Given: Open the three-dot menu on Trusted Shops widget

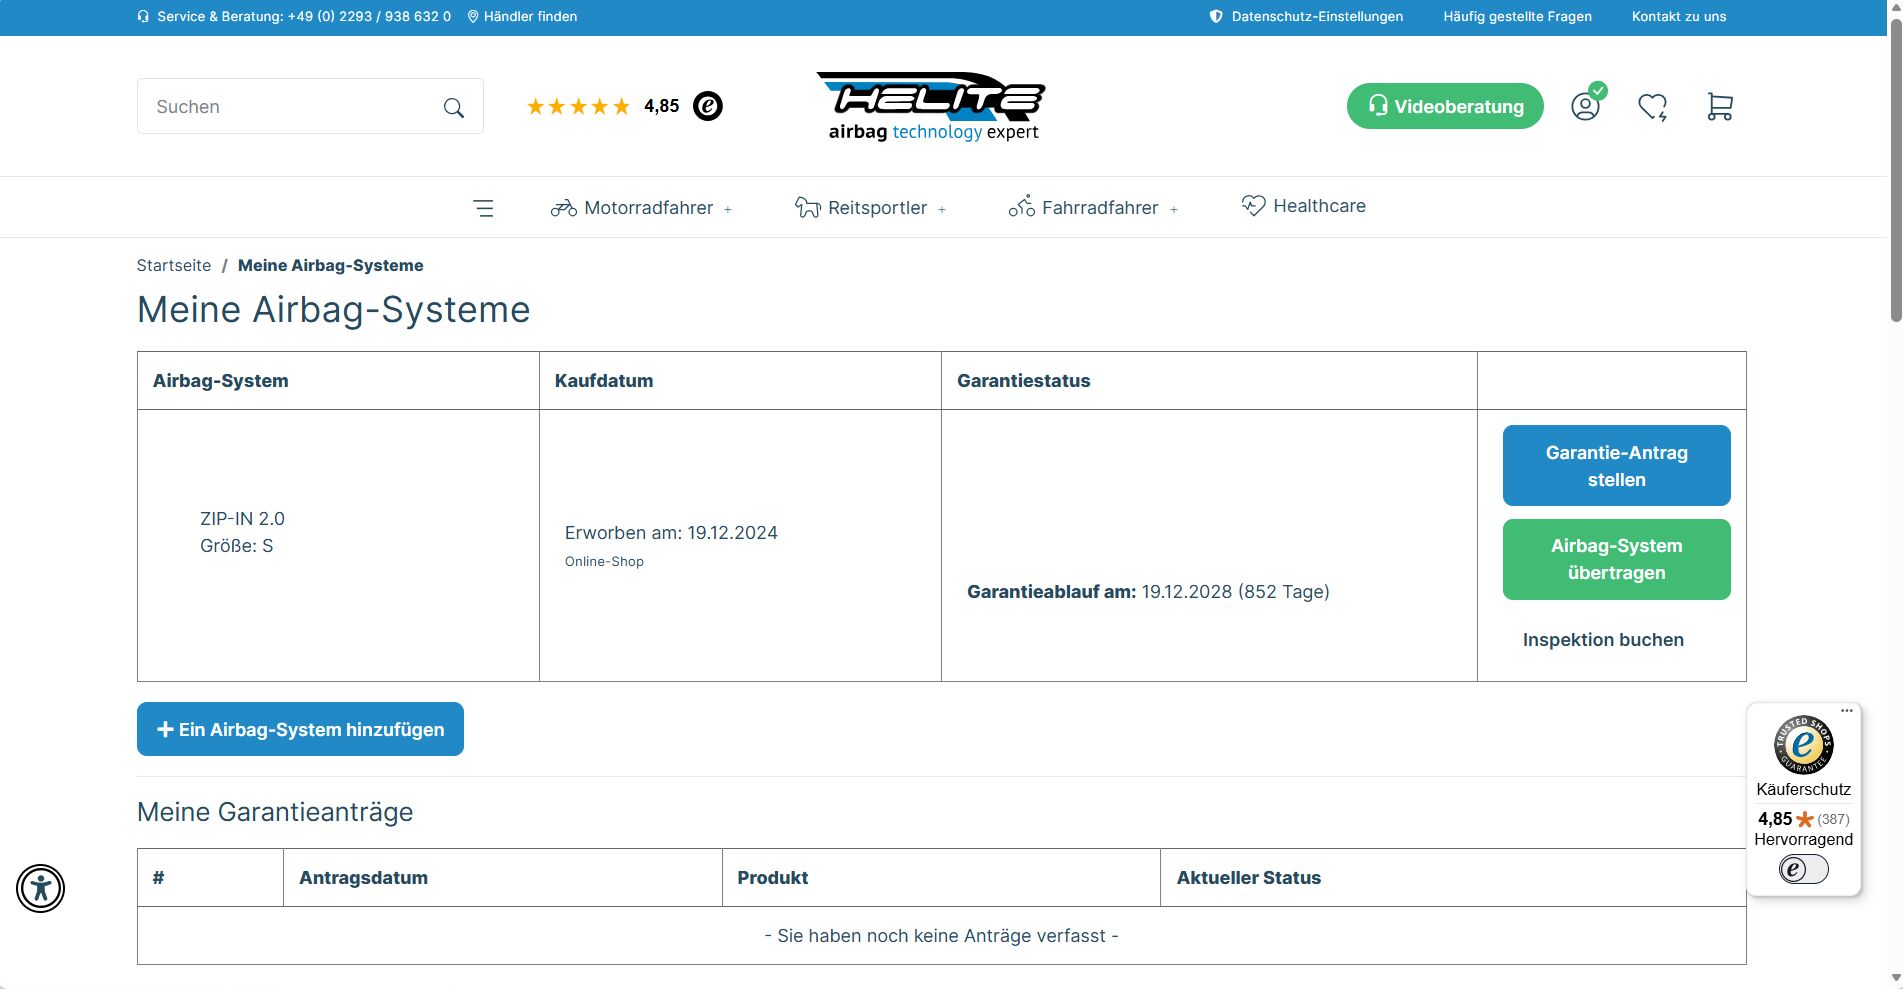Looking at the screenshot, I should (x=1847, y=711).
